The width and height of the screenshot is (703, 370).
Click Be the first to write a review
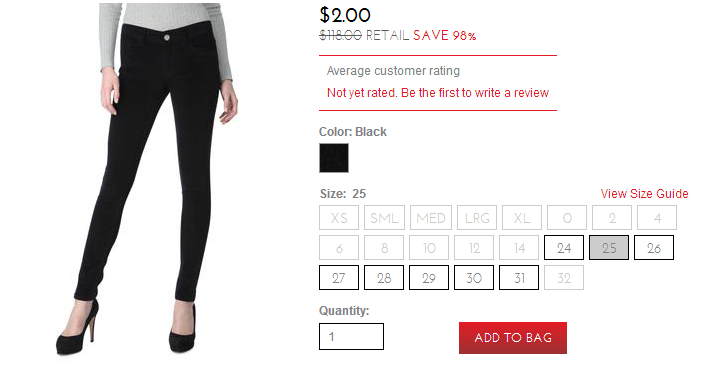pyautogui.click(x=475, y=93)
